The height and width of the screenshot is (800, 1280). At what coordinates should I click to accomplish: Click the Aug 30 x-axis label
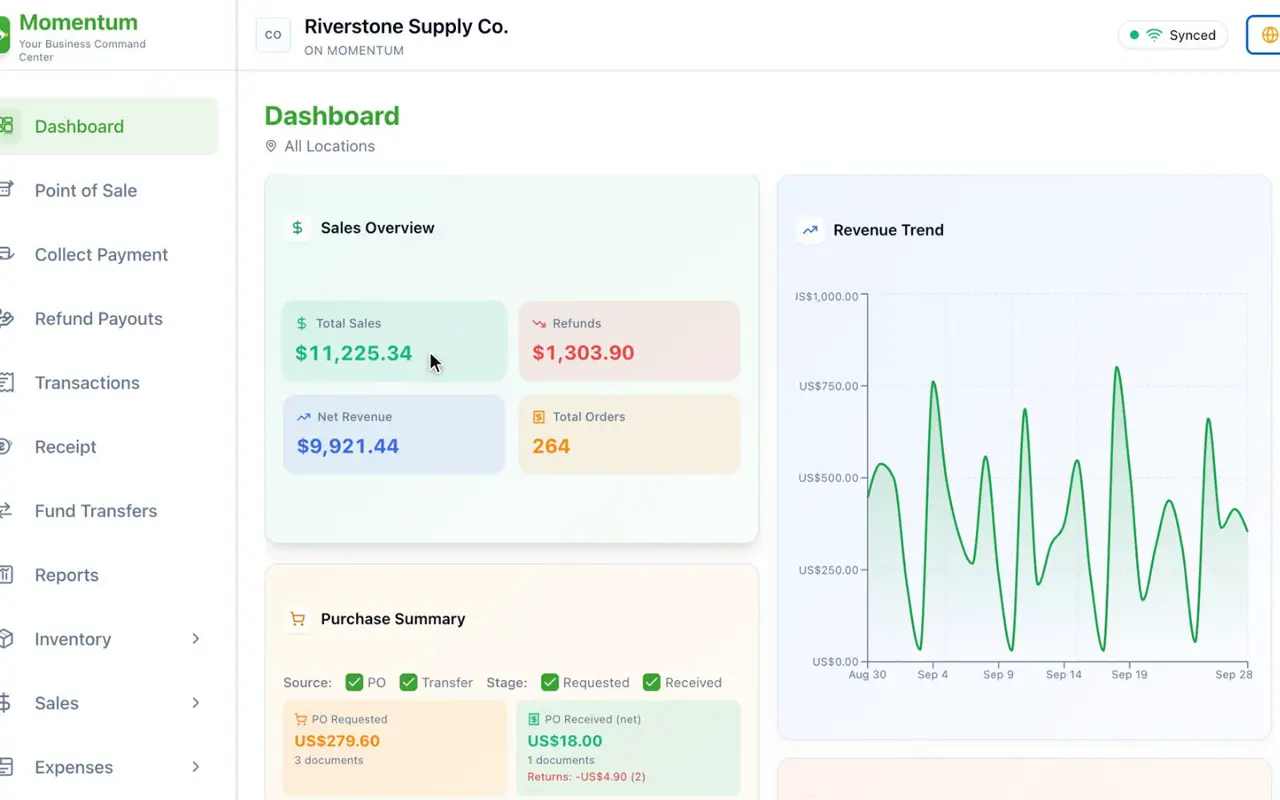coord(867,675)
